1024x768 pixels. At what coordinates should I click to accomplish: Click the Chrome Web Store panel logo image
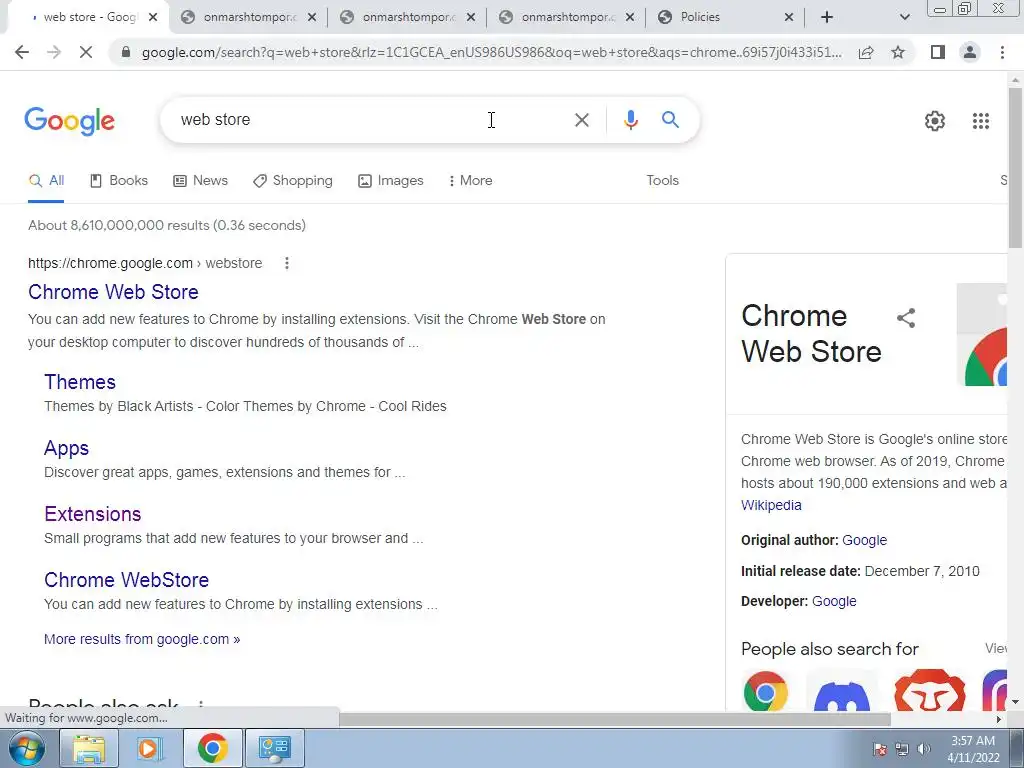click(x=982, y=334)
